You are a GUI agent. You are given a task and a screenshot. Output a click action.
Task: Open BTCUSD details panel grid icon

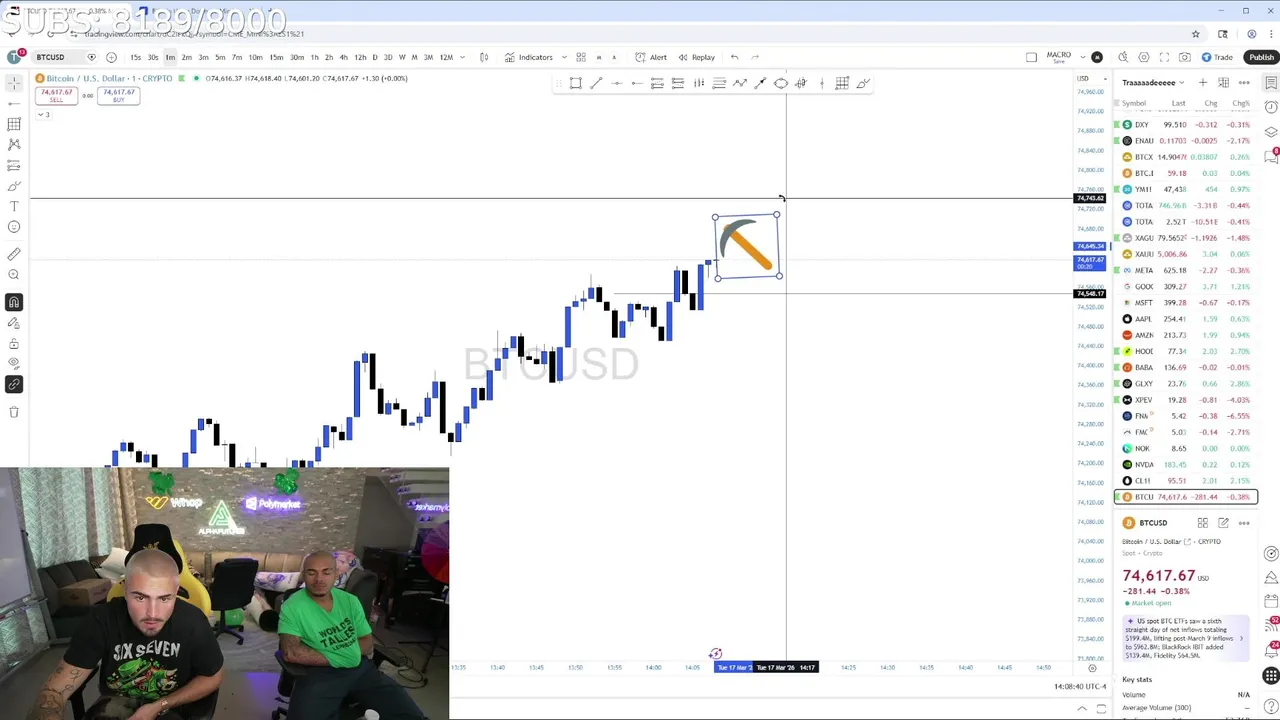pos(1203,523)
